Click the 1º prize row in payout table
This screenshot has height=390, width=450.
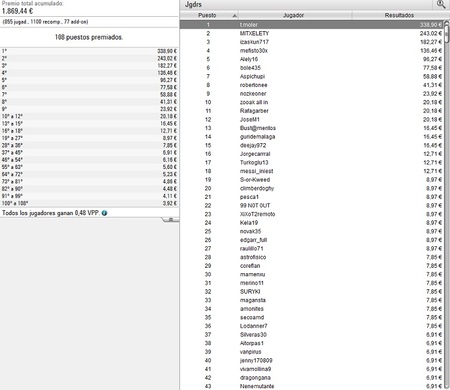pyautogui.click(x=89, y=51)
